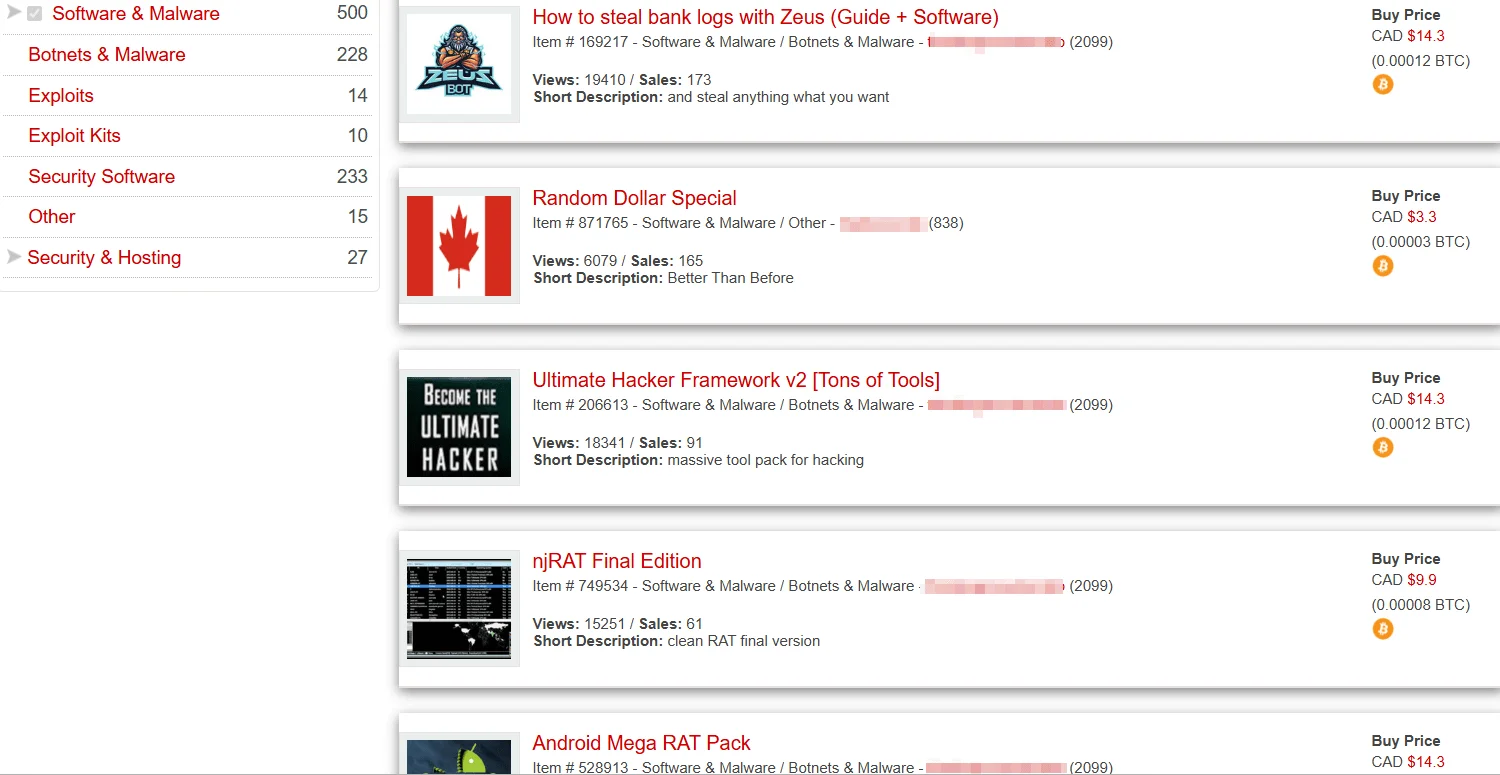Click the CAD $3.3 price text

click(1404, 217)
